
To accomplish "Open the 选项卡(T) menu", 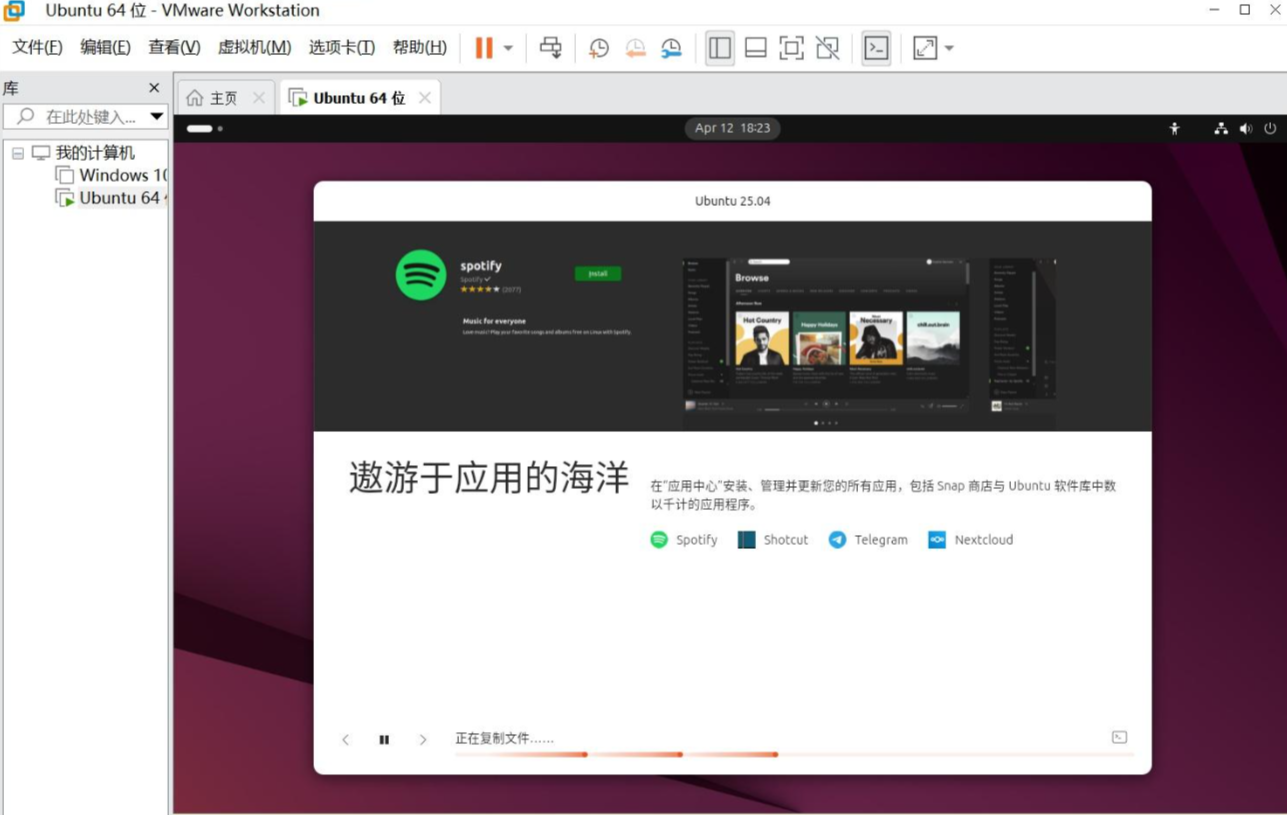I will 341,48.
